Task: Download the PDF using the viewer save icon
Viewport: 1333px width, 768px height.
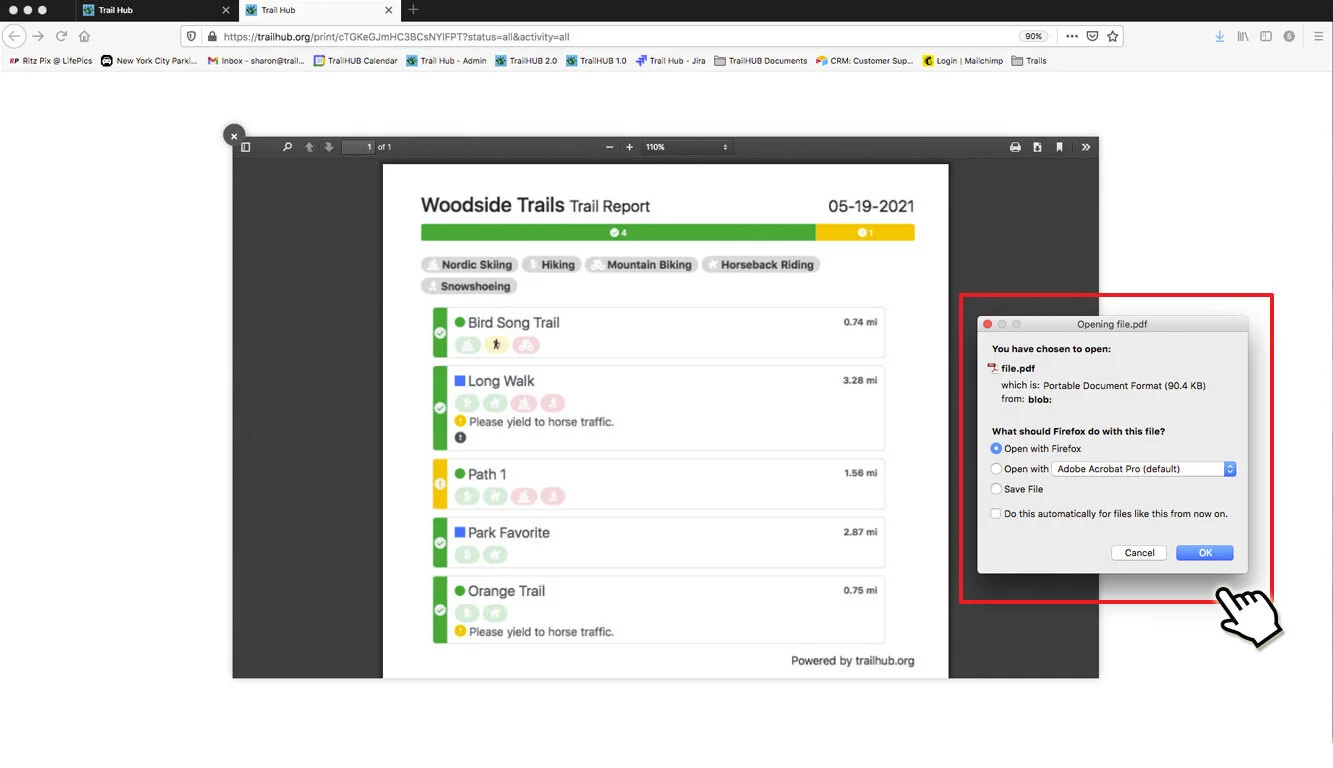Action: (x=1037, y=147)
